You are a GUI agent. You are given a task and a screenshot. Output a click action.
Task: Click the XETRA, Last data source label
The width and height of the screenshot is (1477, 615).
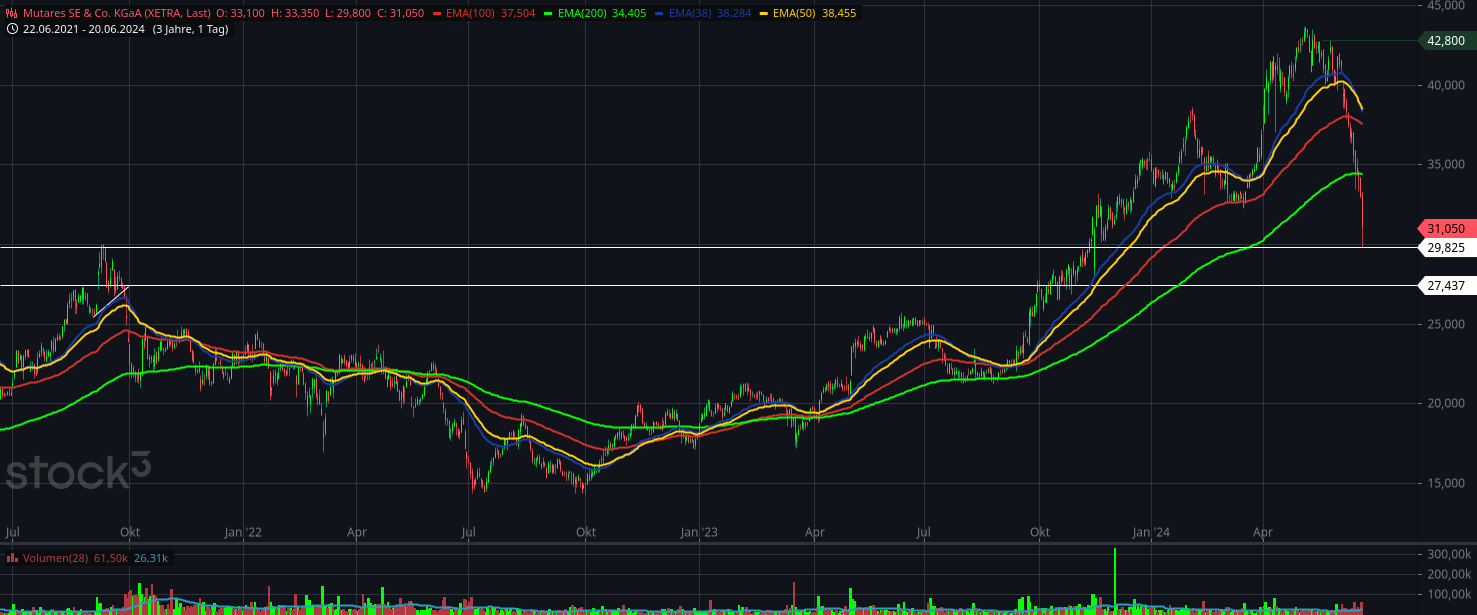[177, 14]
